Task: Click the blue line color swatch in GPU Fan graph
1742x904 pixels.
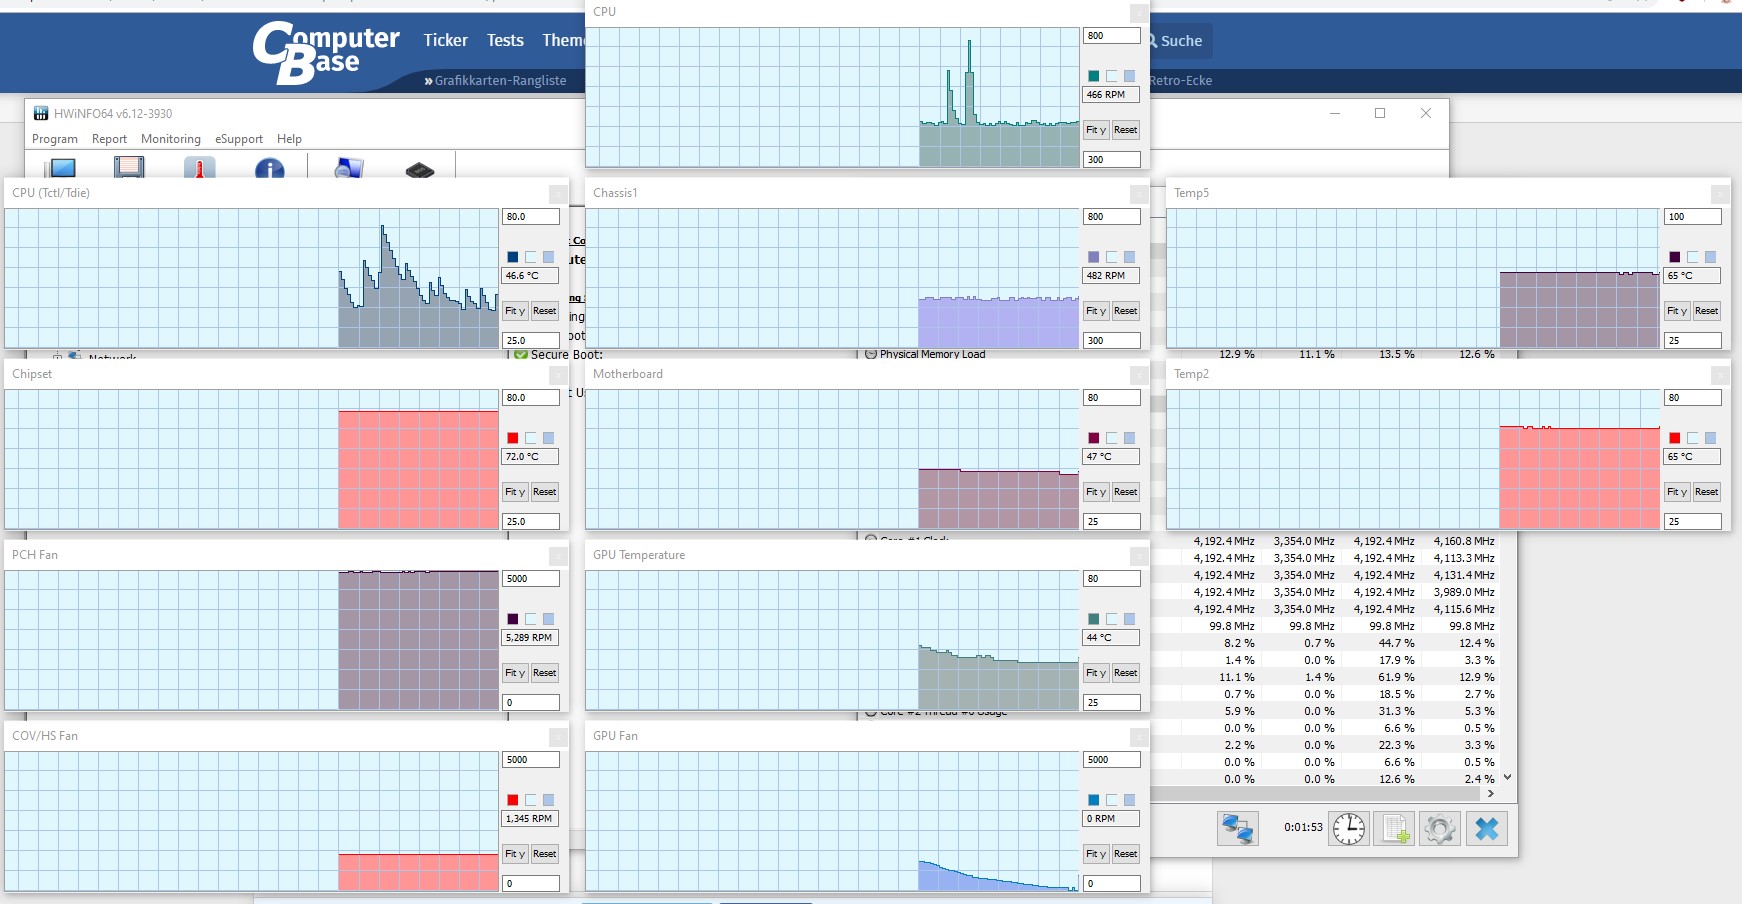Action: point(1094,800)
